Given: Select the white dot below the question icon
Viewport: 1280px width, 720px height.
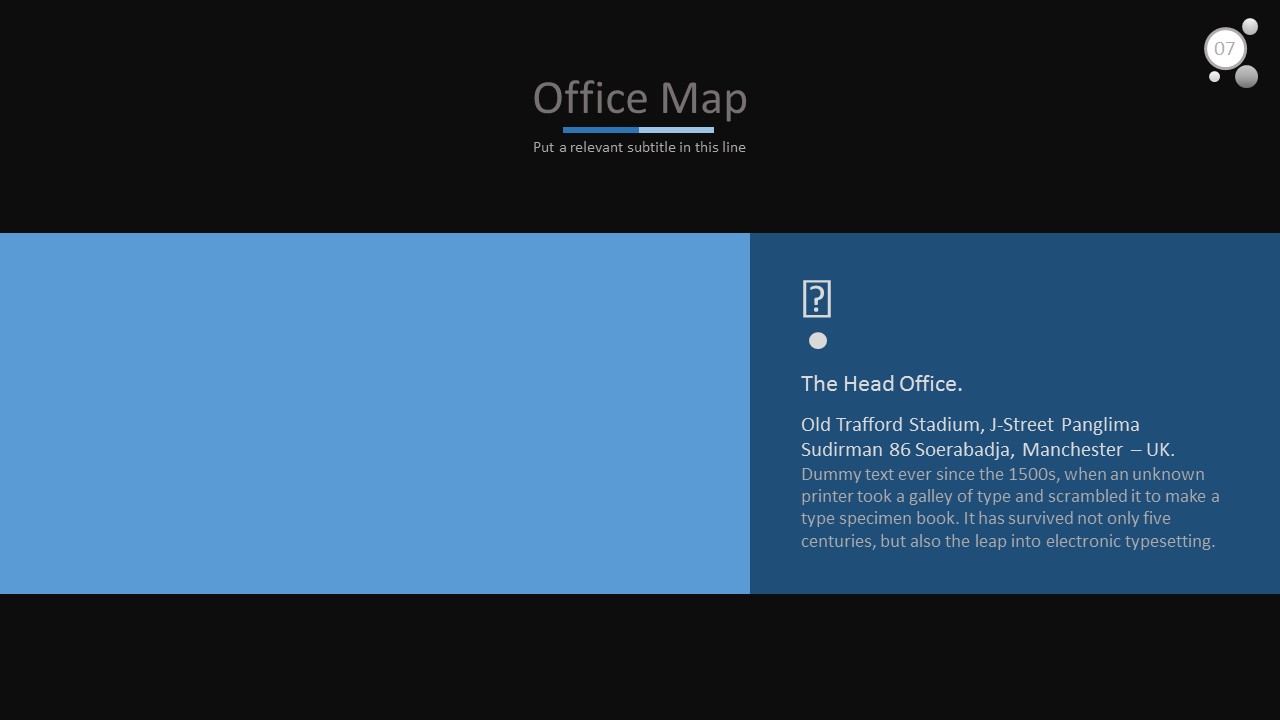Looking at the screenshot, I should click(x=818, y=341).
